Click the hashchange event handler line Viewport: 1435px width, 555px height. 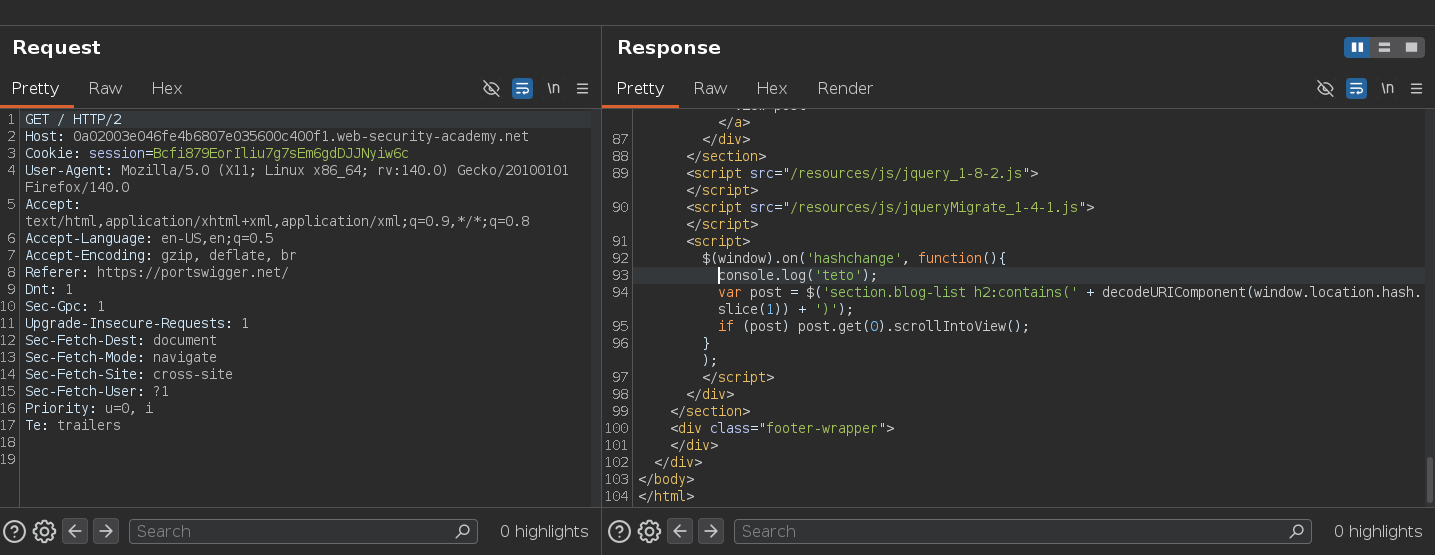[854, 258]
